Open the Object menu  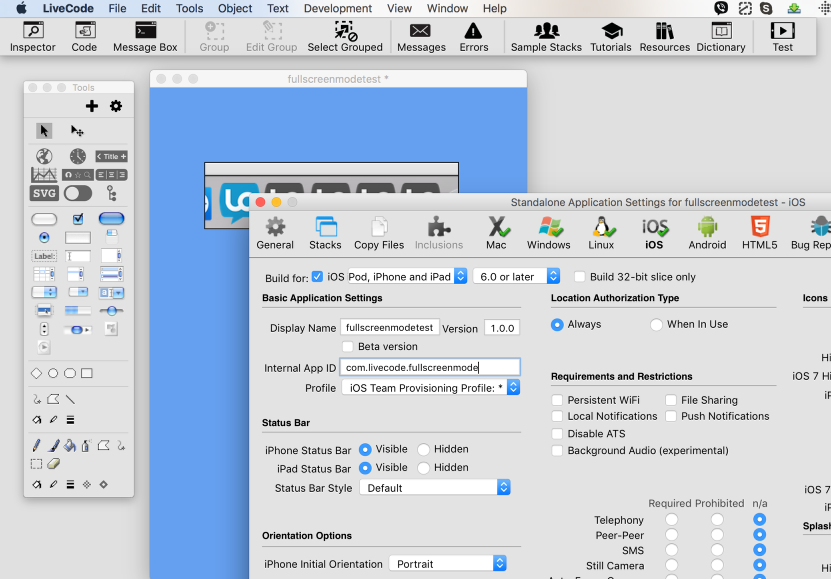[x=235, y=8]
